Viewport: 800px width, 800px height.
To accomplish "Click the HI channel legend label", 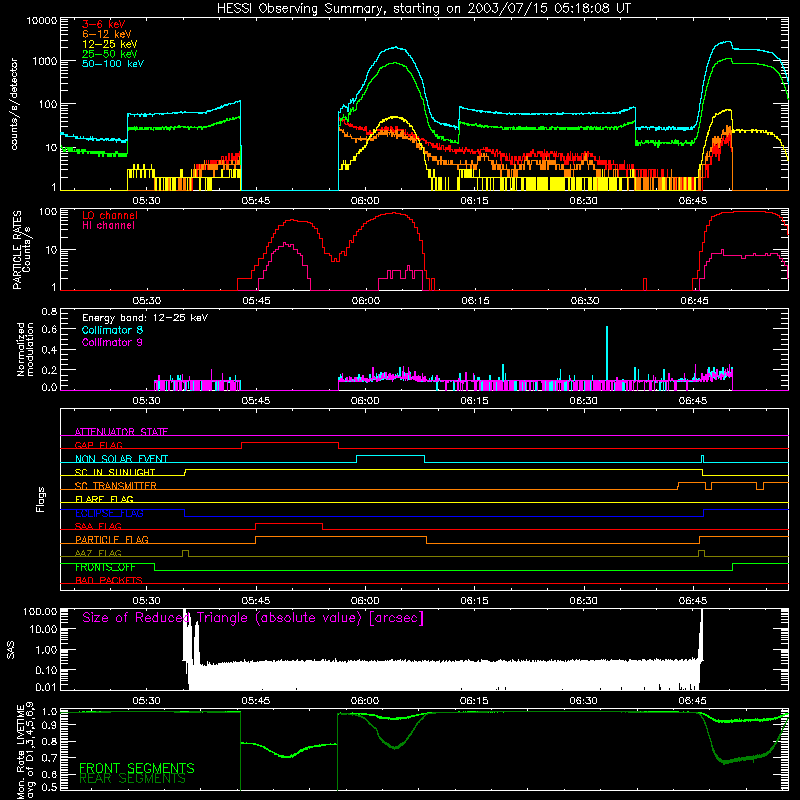I will pos(108,226).
